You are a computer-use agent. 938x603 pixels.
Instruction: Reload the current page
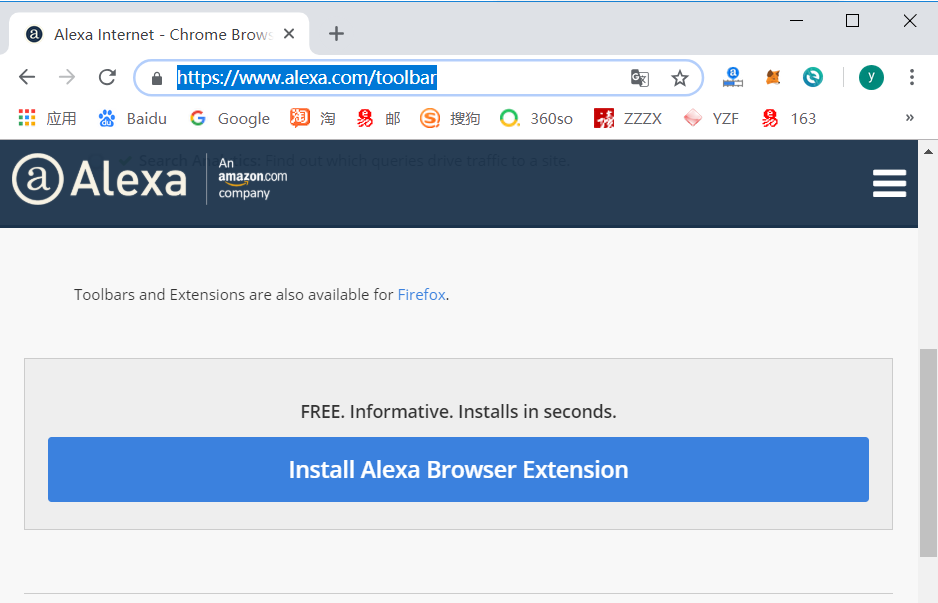point(107,77)
